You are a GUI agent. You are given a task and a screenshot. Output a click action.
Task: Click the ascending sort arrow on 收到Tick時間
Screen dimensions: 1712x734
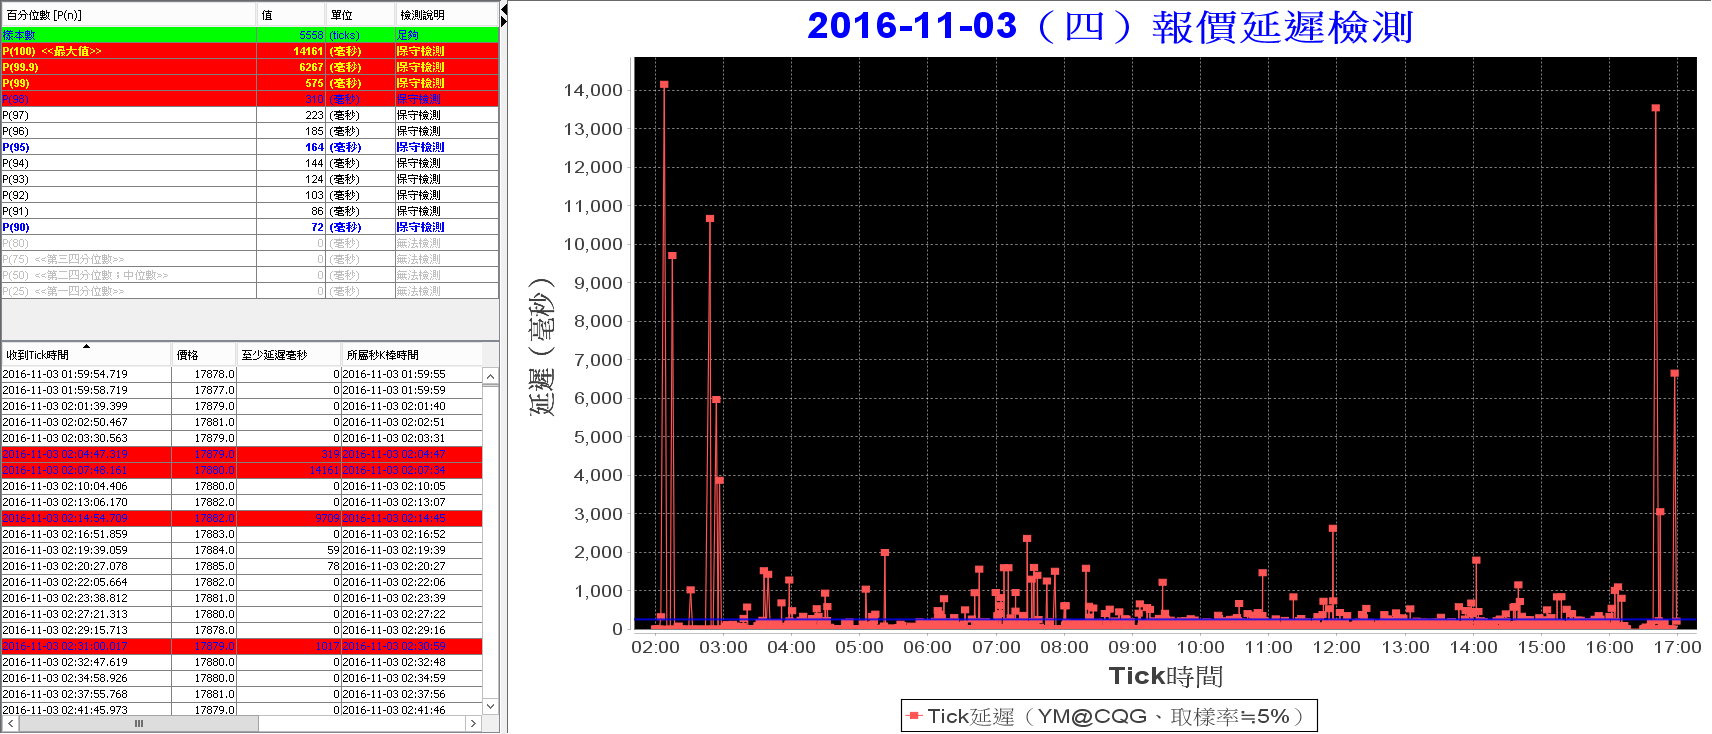tap(87, 347)
